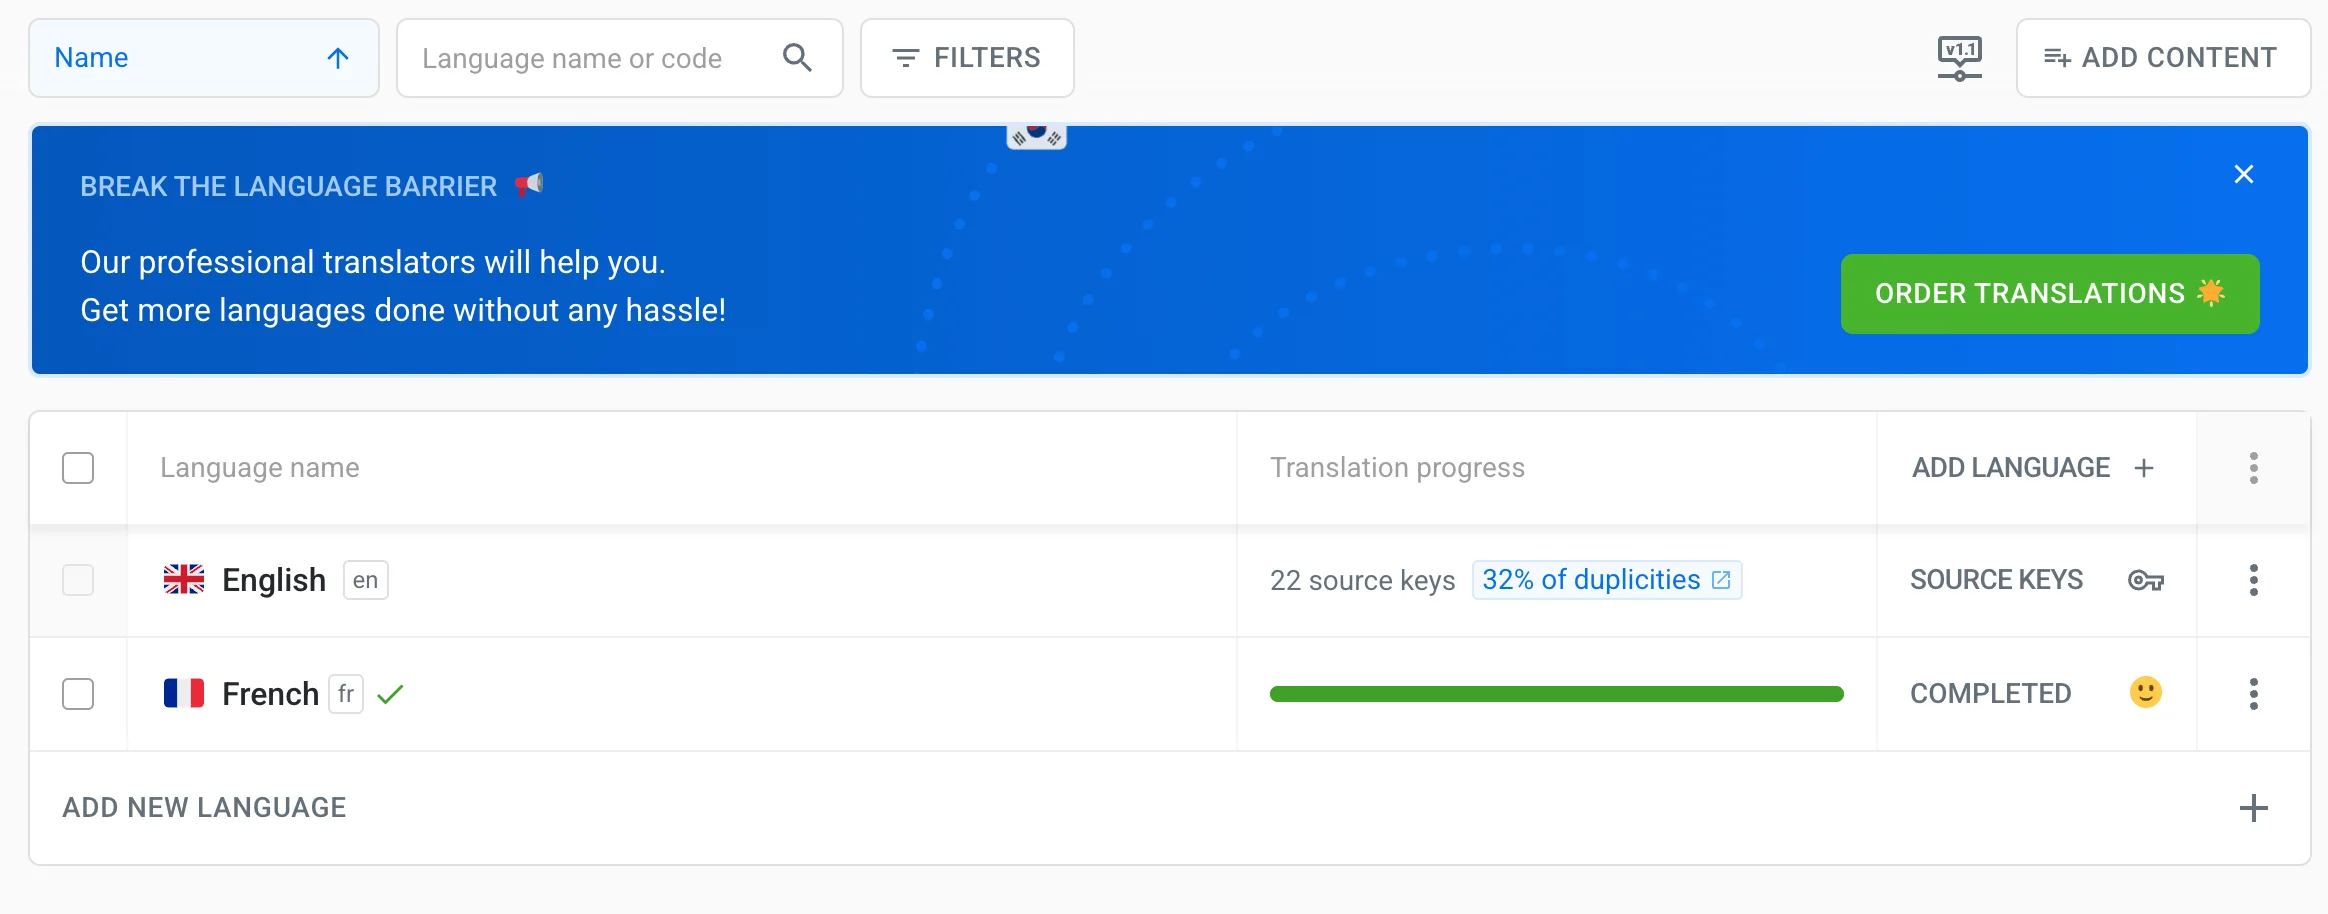Toggle the English row checkbox

tap(78, 580)
